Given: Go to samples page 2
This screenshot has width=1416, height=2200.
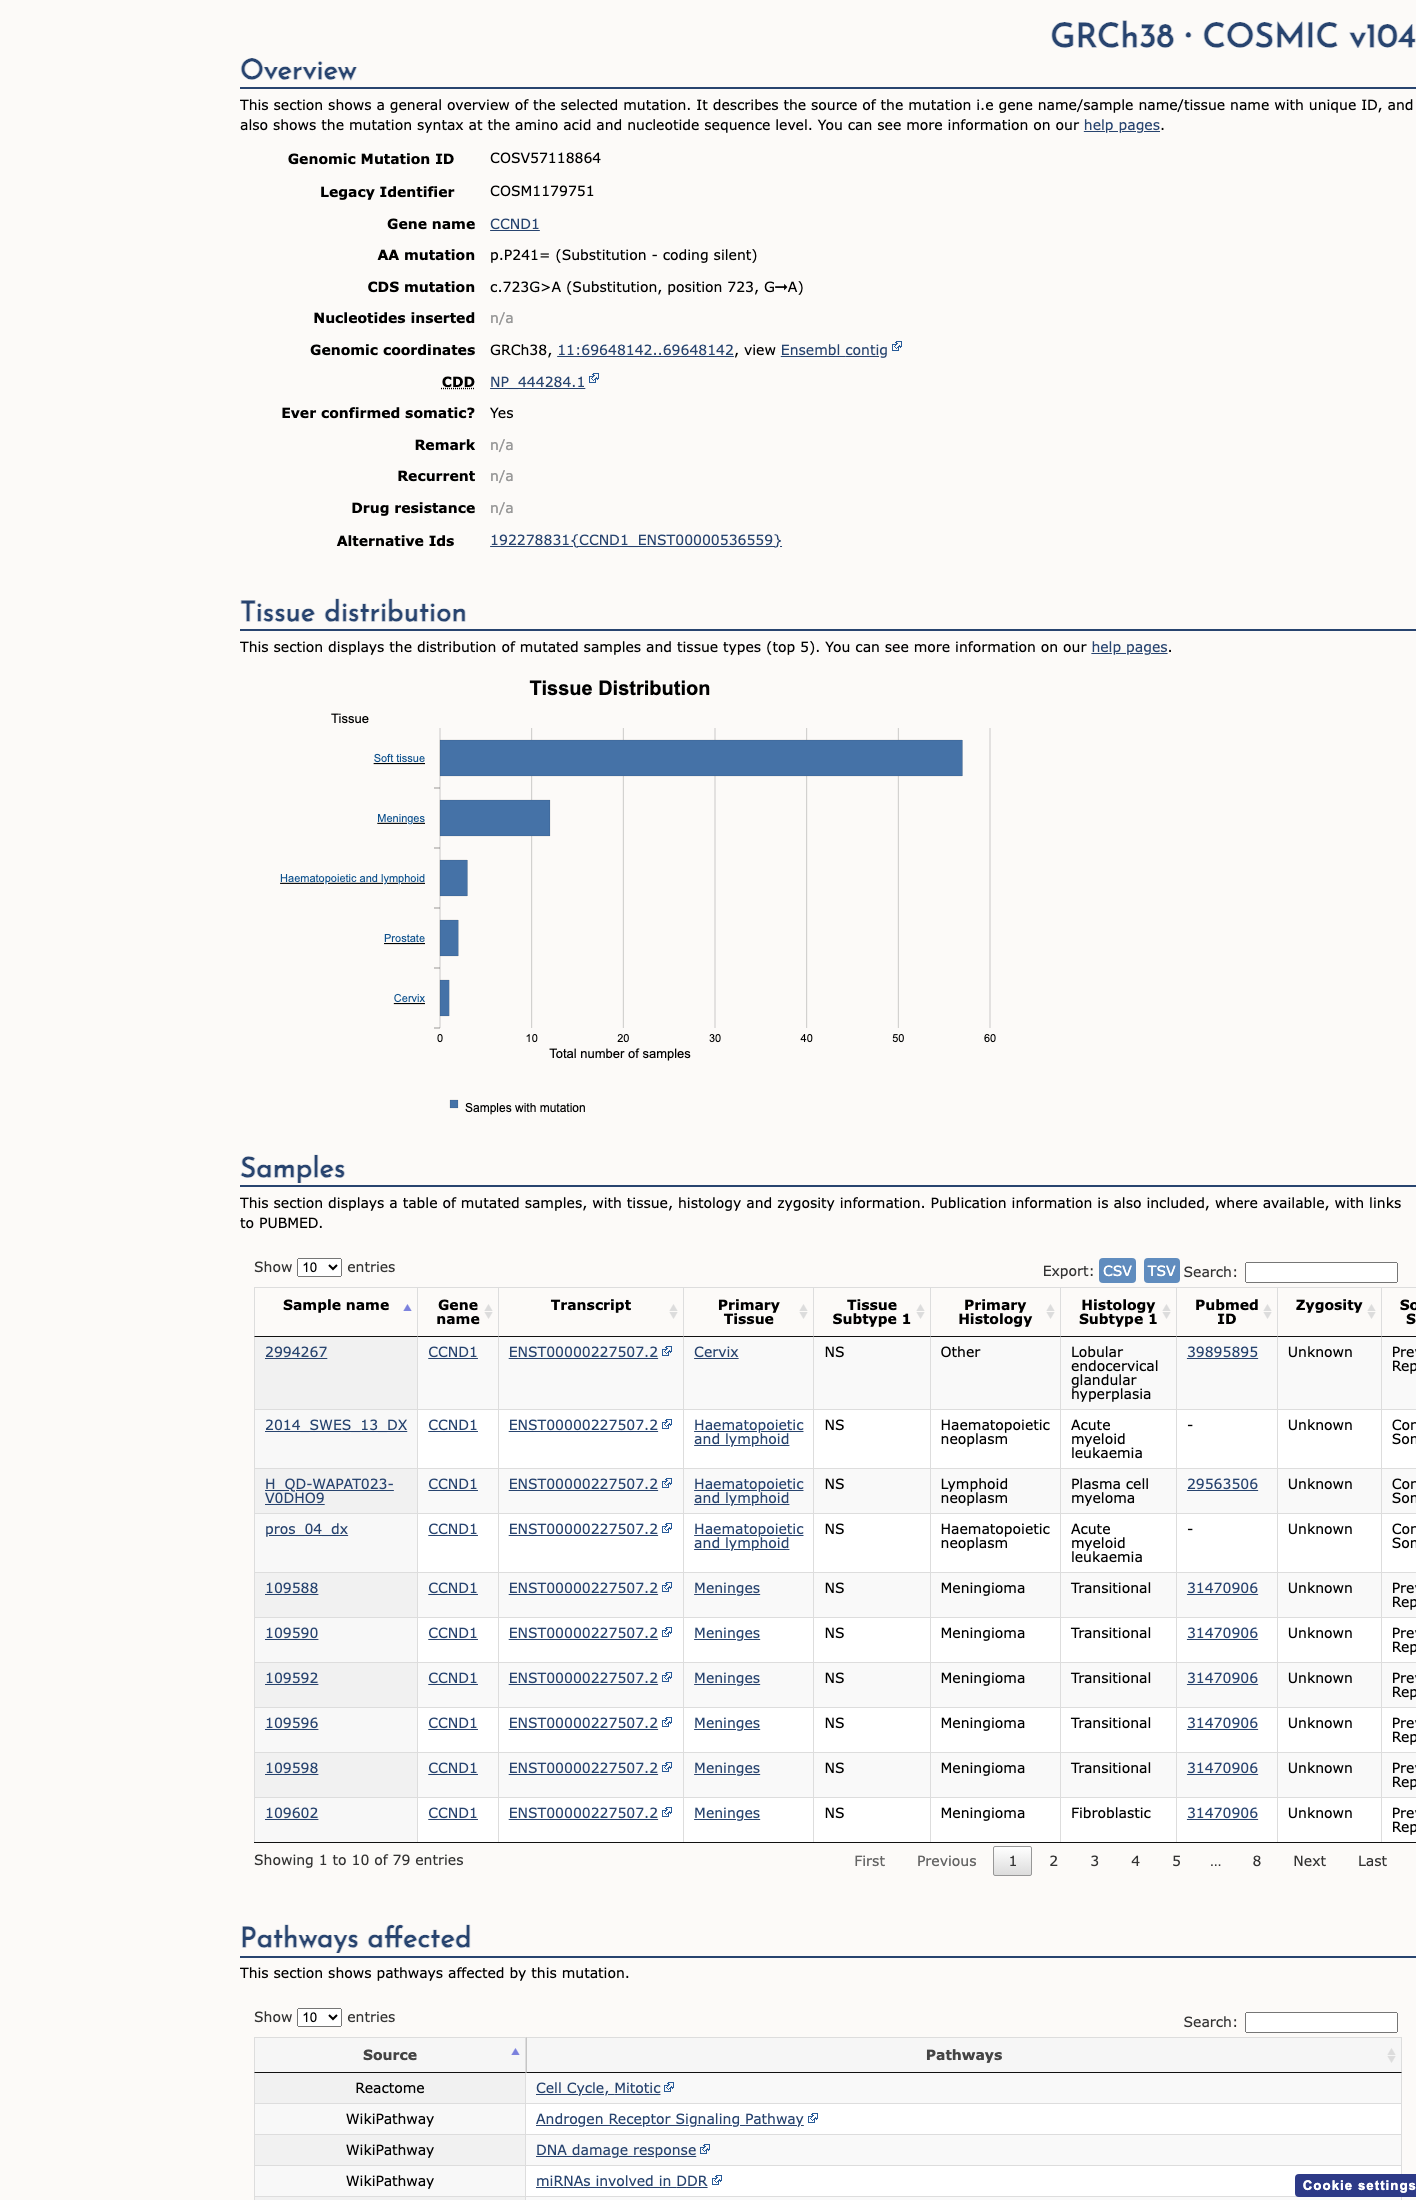Looking at the screenshot, I should pyautogui.click(x=1053, y=1861).
